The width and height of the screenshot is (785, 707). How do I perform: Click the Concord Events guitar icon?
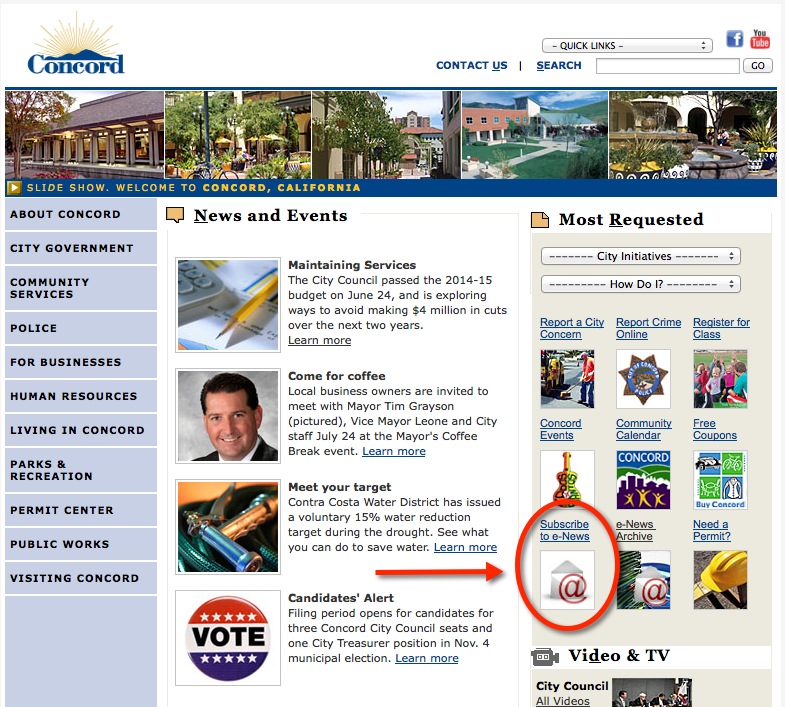coord(567,477)
